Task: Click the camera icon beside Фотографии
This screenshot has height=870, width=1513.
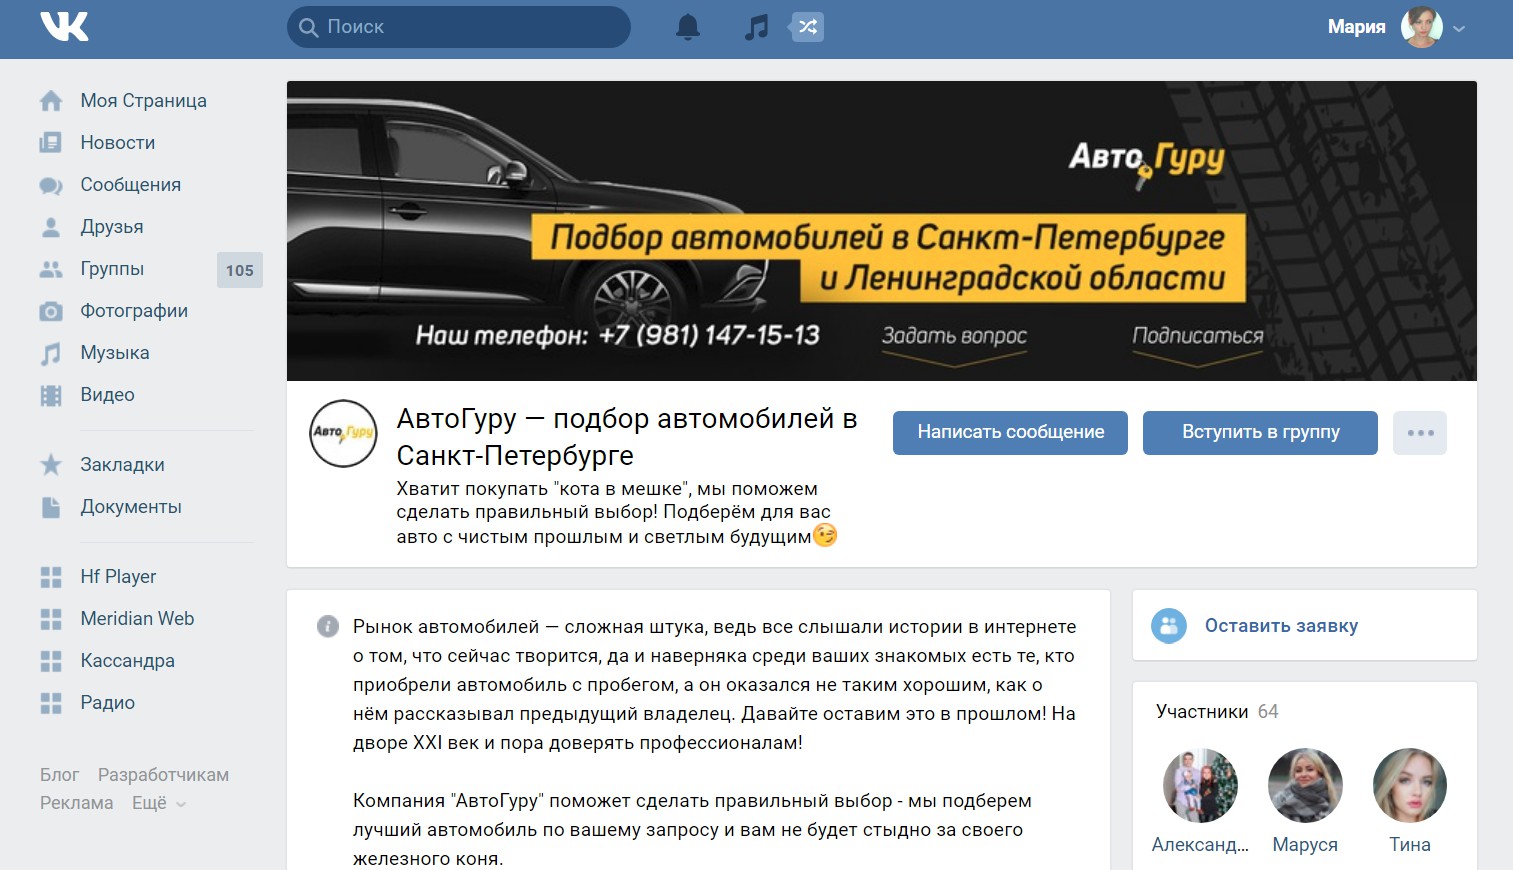Action: click(51, 311)
